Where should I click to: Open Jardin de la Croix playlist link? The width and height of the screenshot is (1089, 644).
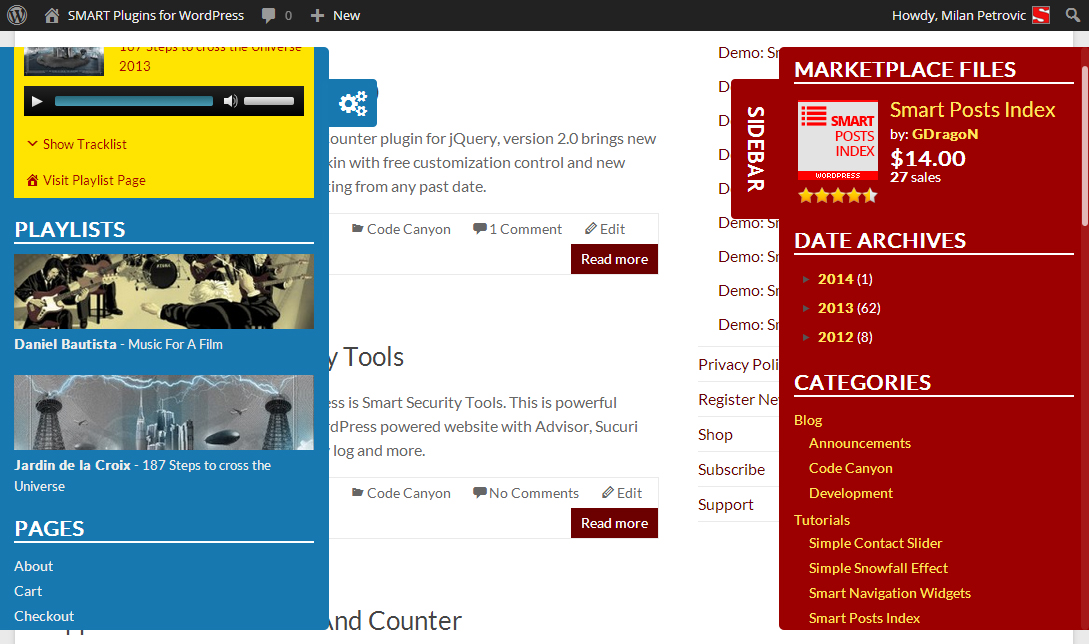[142, 476]
